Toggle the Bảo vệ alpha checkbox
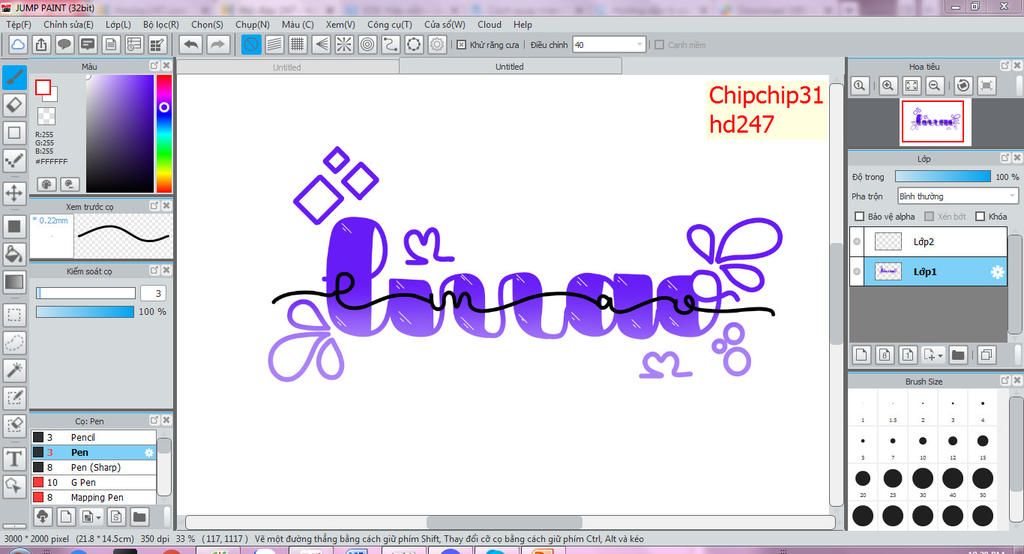Screen dimensions: 1024x554 (x=859, y=216)
